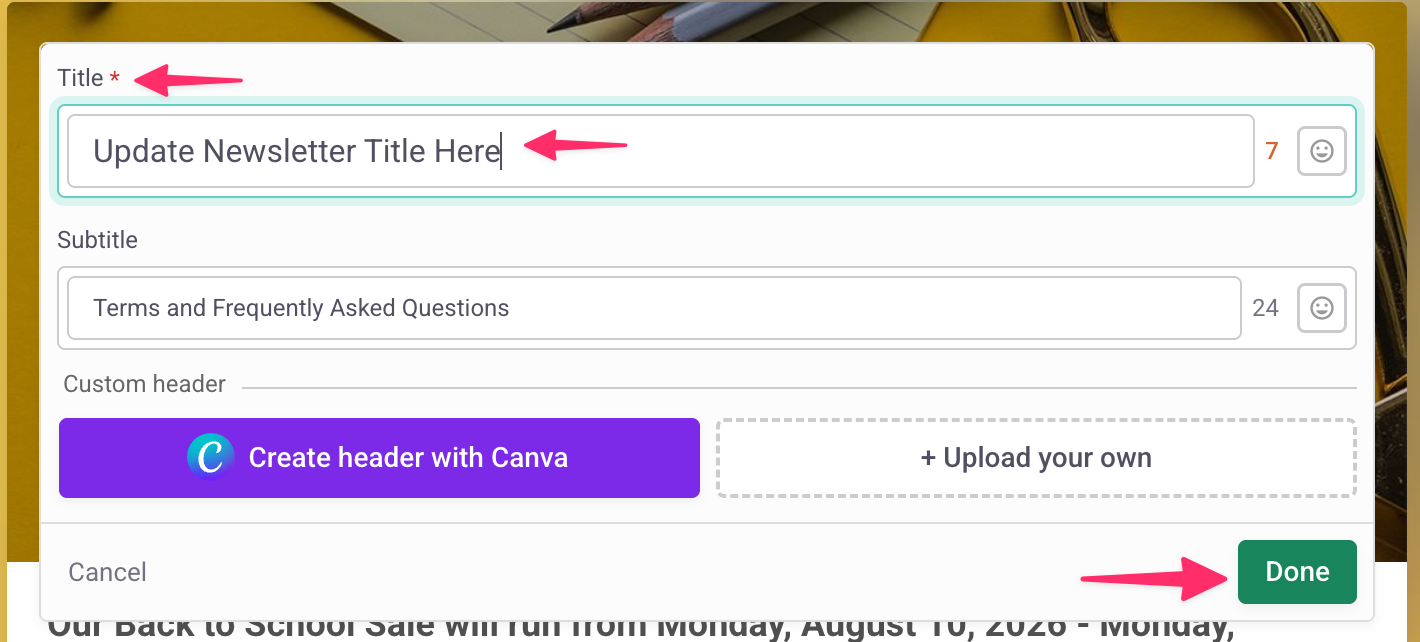Click the Subtitle character counter showing 24
This screenshot has width=1420, height=642.
[1266, 308]
